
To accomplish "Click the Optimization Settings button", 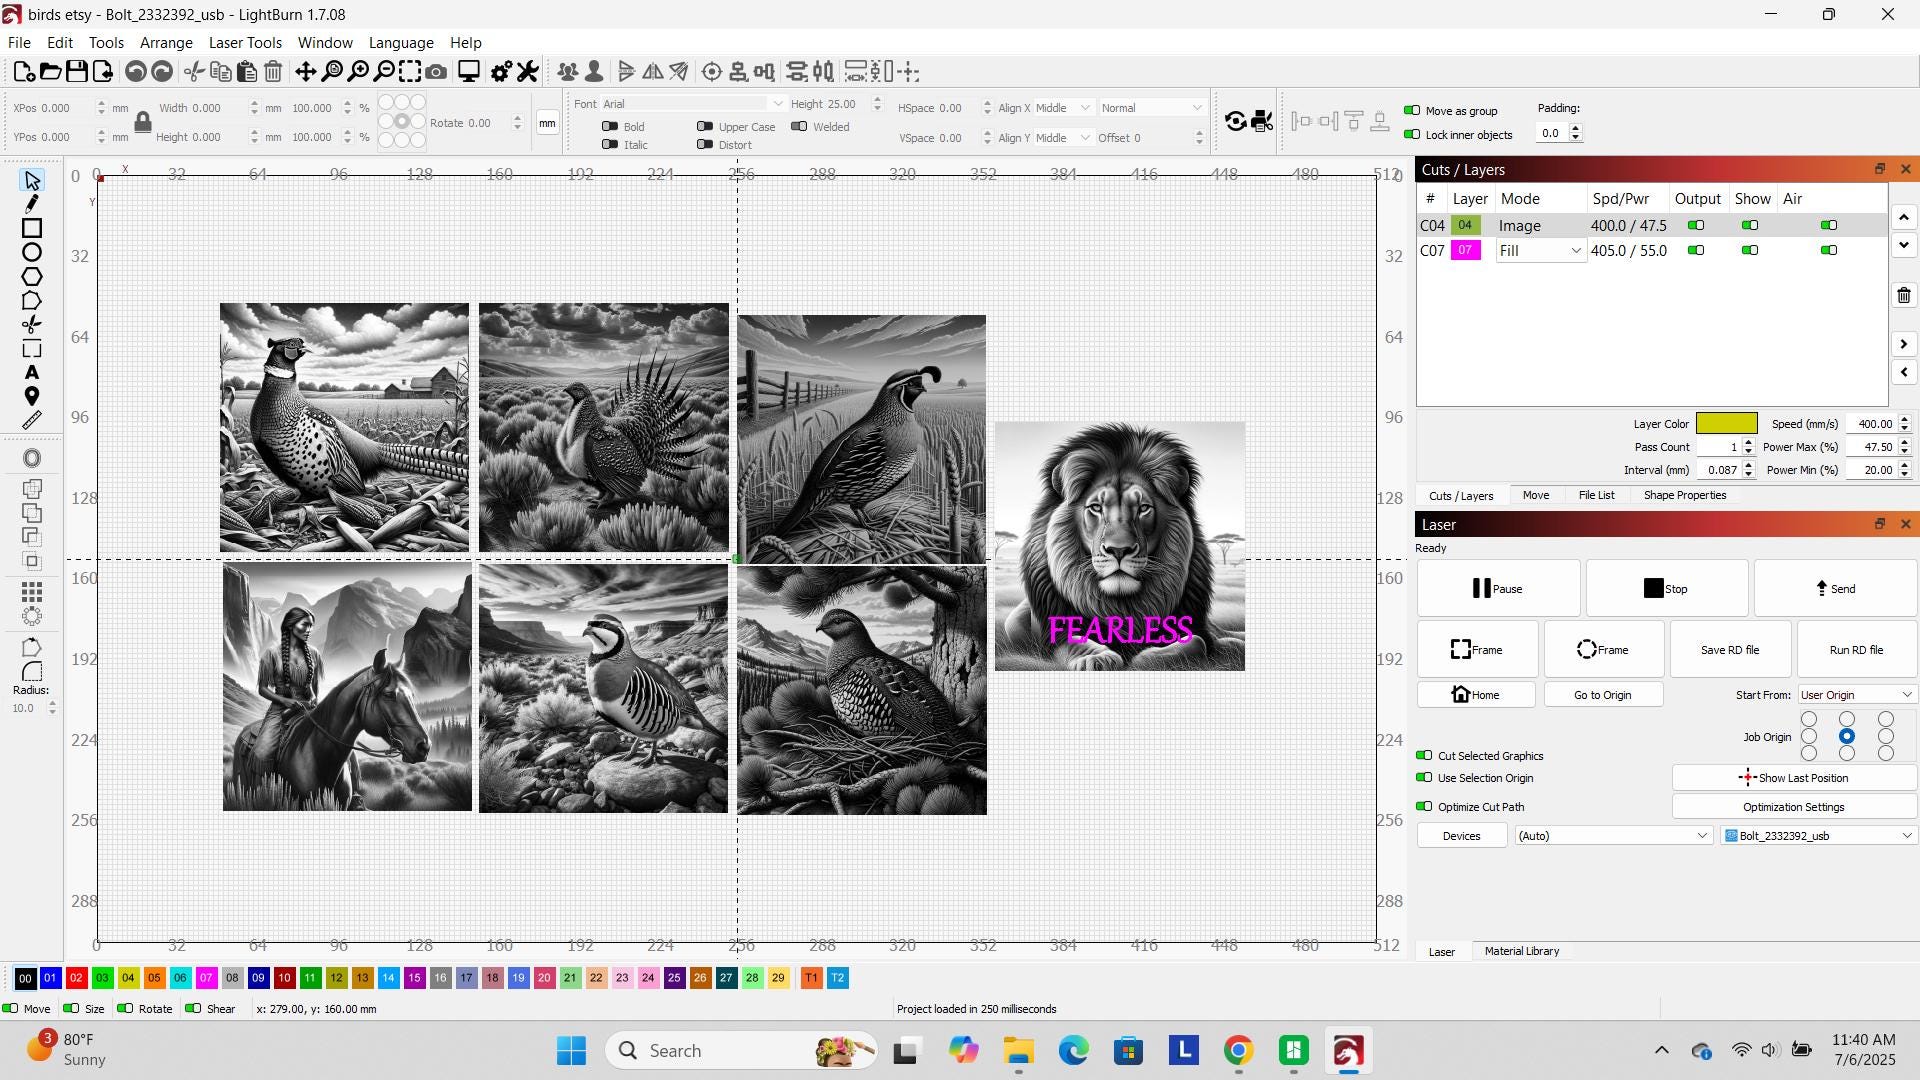I will pyautogui.click(x=1794, y=807).
